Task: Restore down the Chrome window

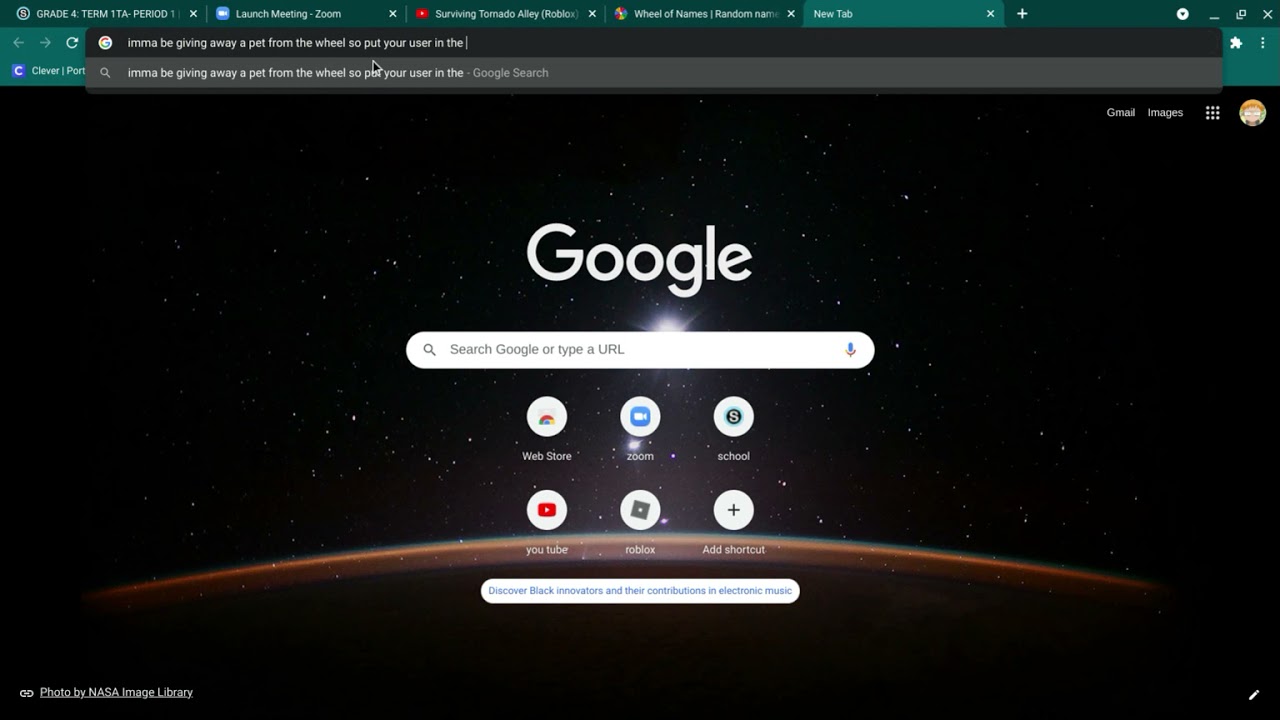Action: [x=1241, y=14]
